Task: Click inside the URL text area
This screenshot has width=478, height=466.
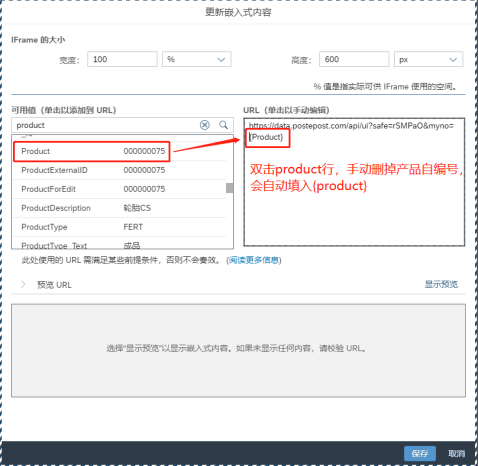Action: 354,182
